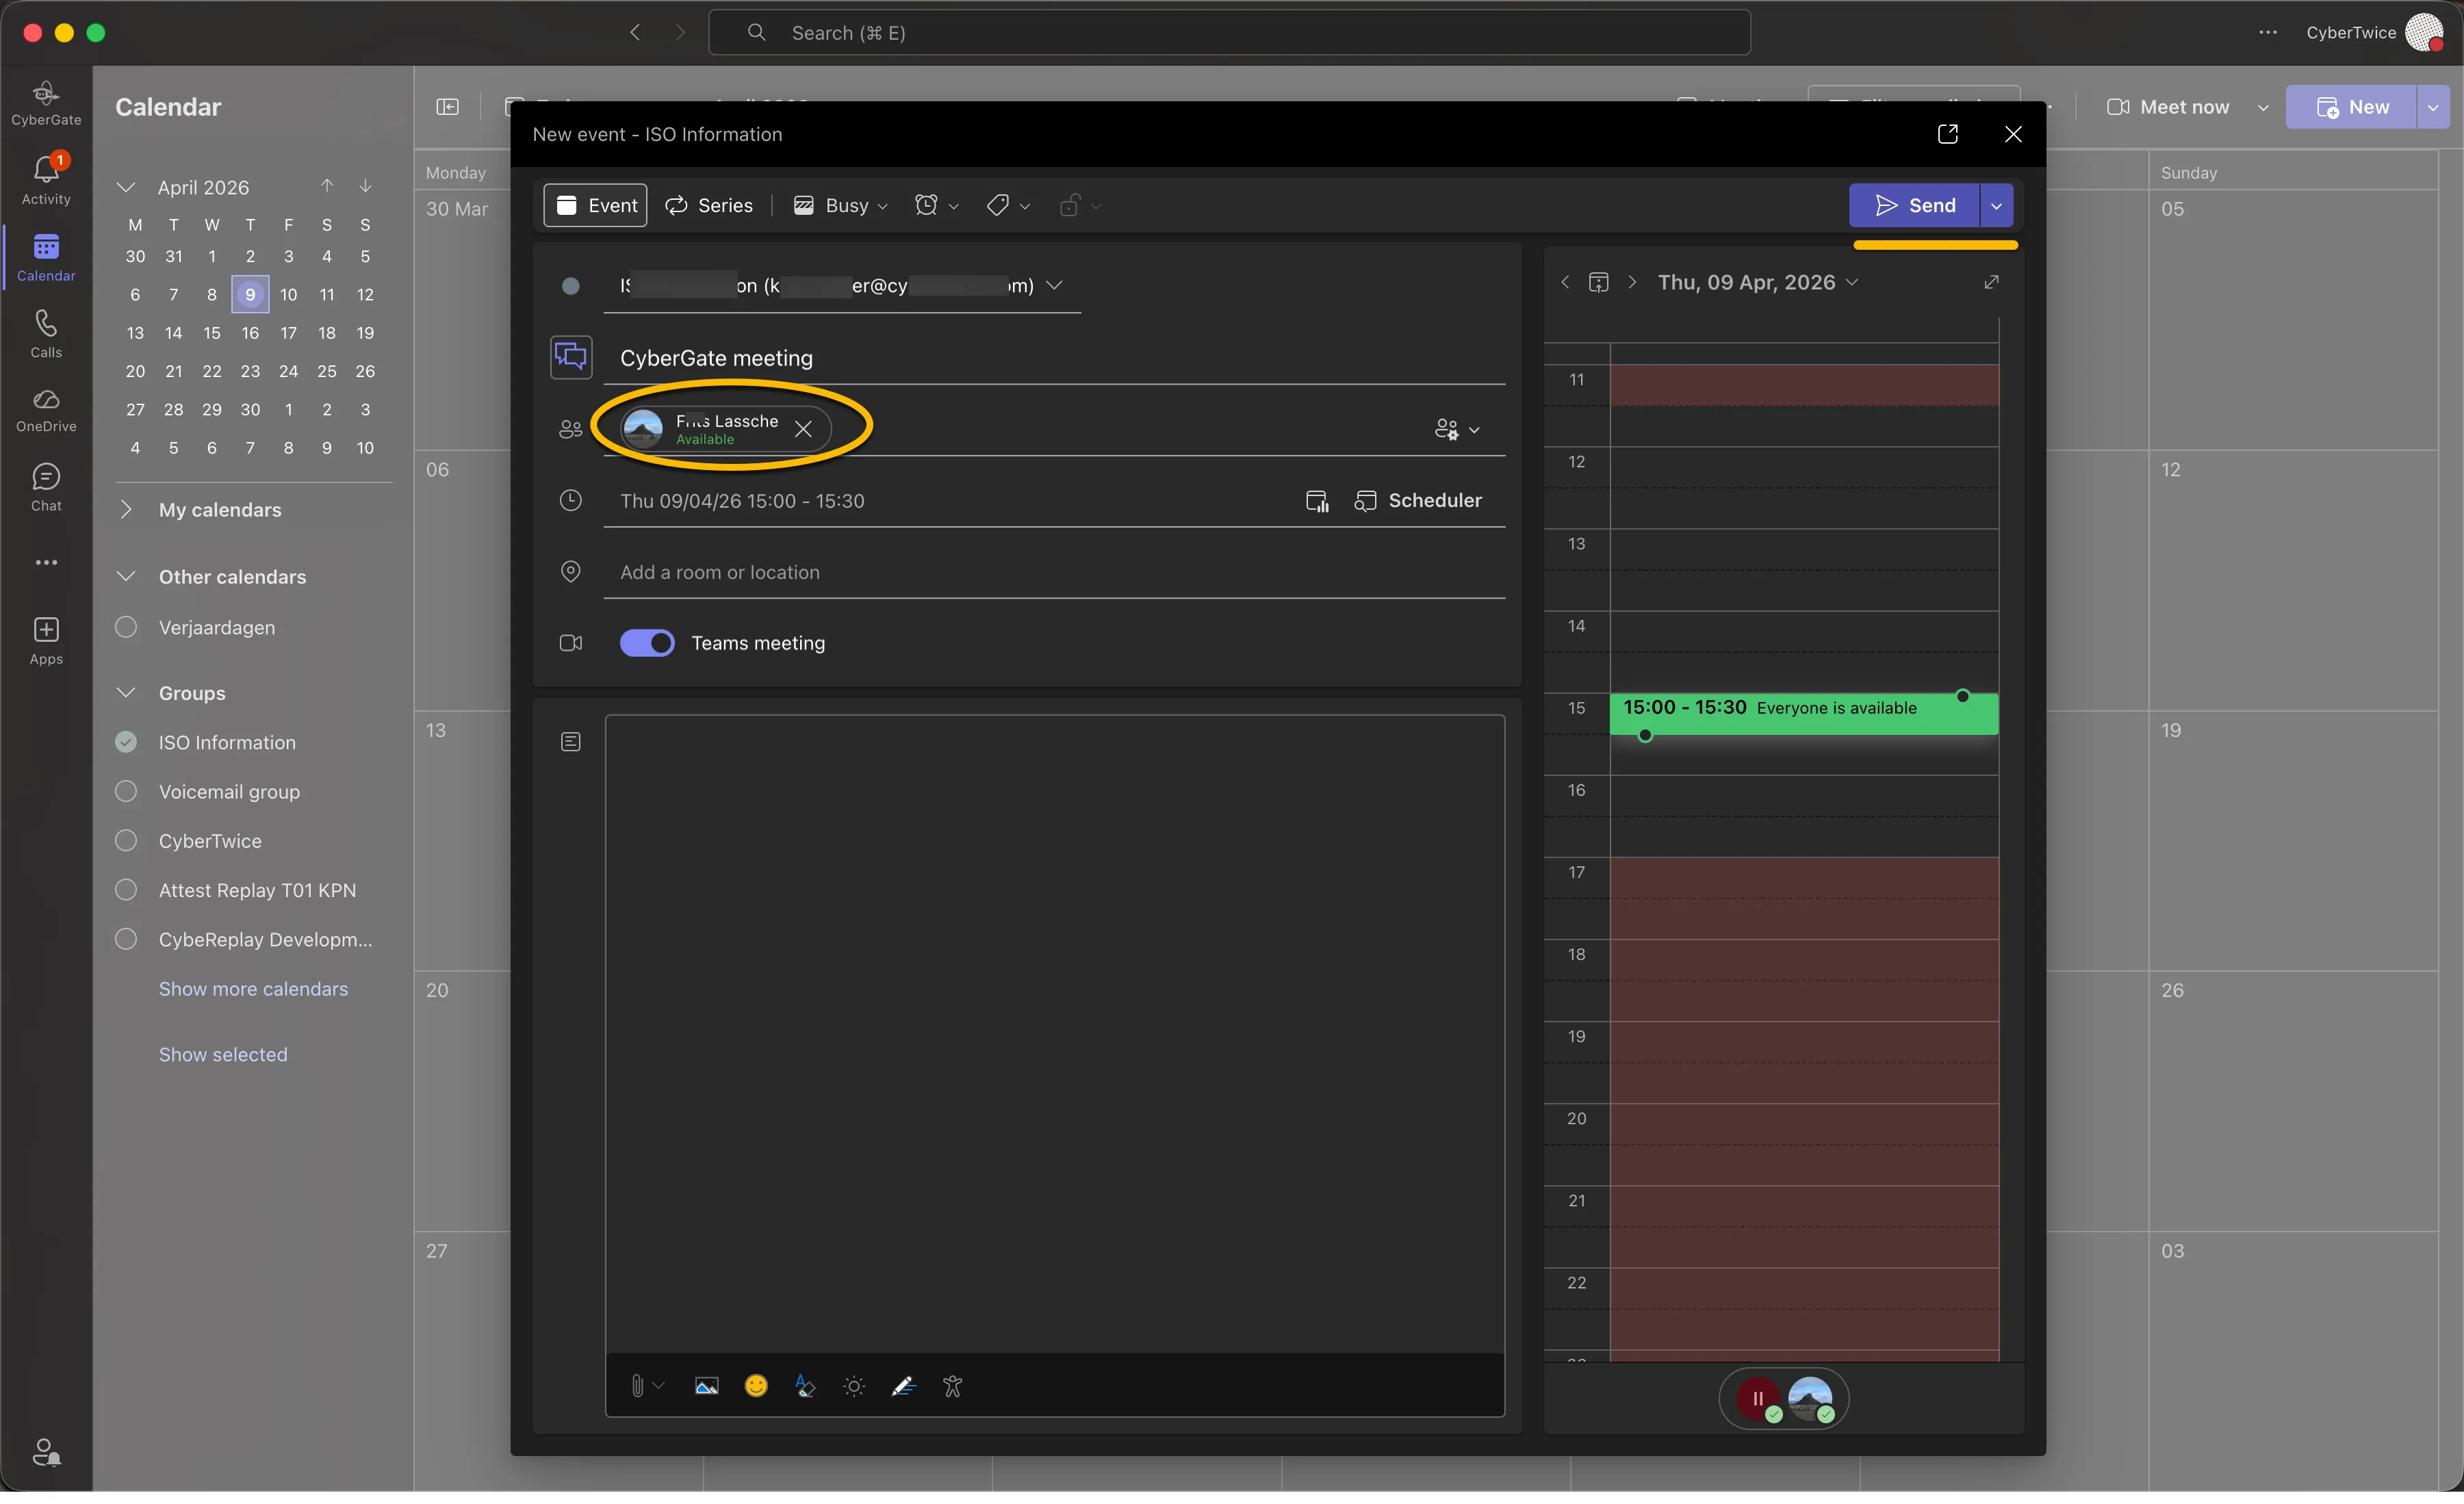
Task: Select April 16 in mini calendar
Action: click(250, 333)
